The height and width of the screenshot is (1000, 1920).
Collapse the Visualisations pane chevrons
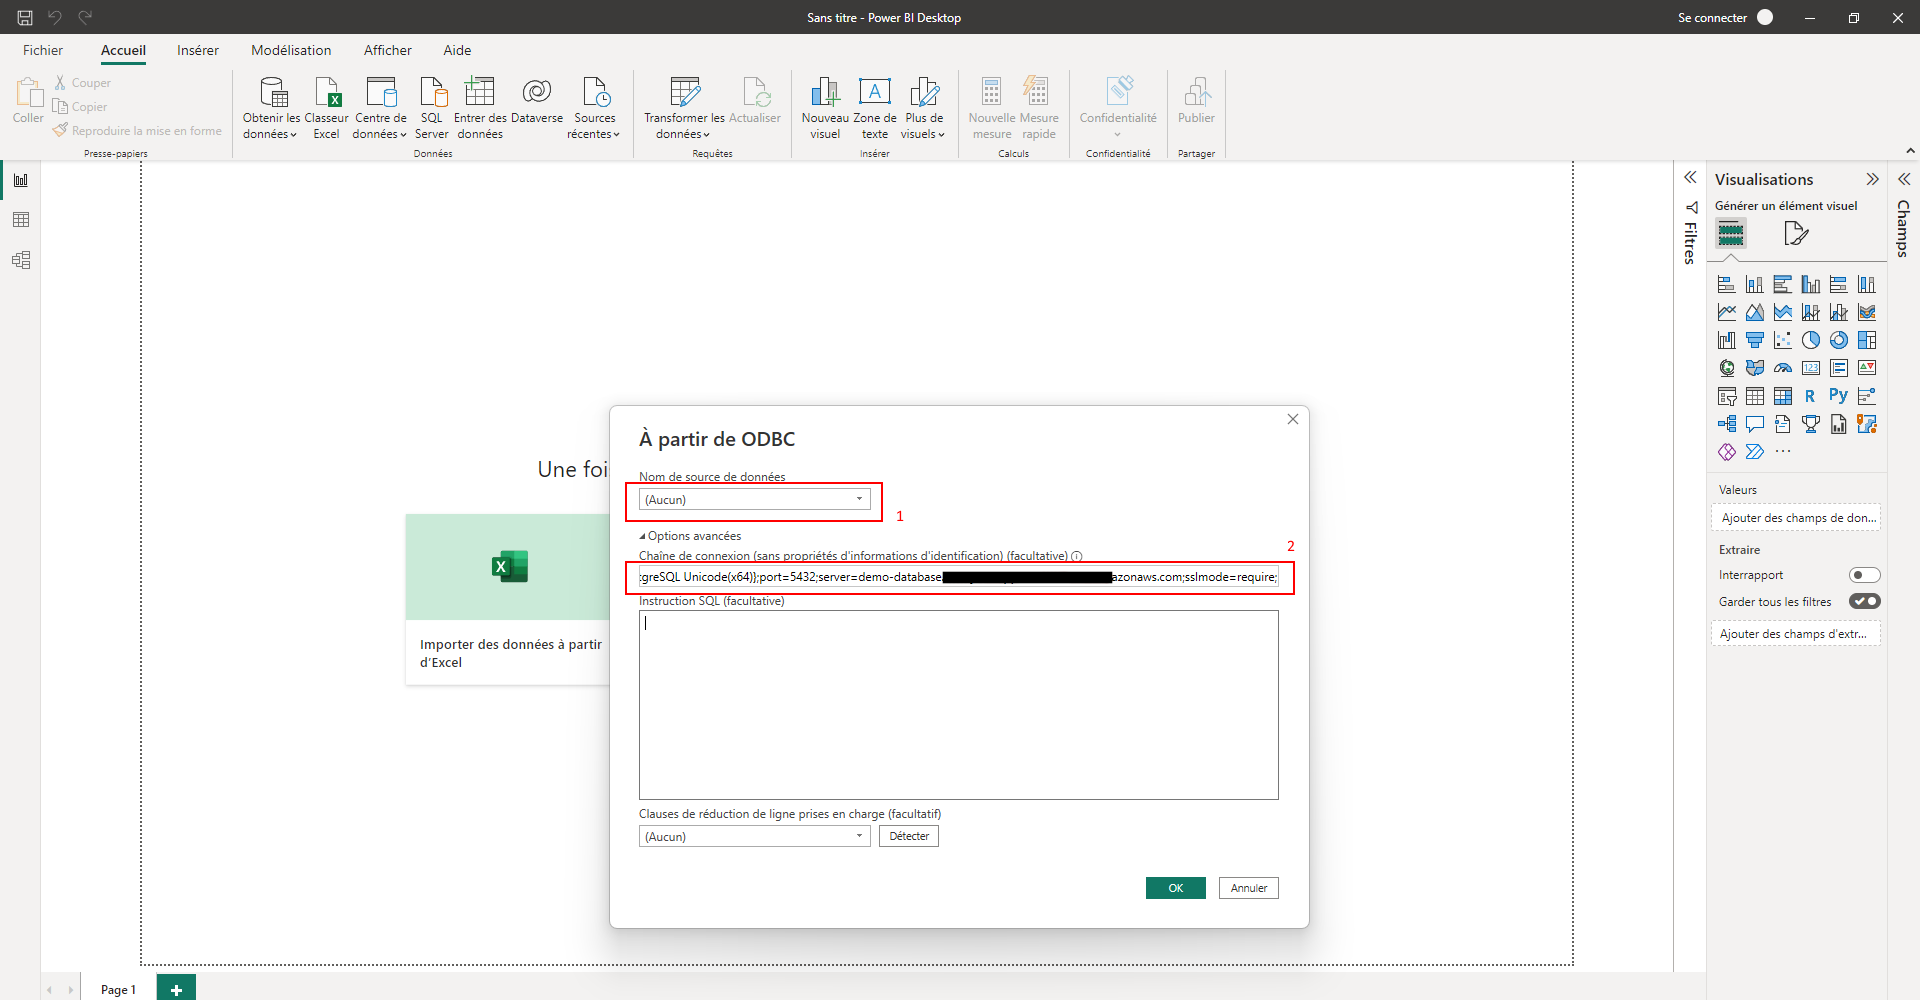1872,179
